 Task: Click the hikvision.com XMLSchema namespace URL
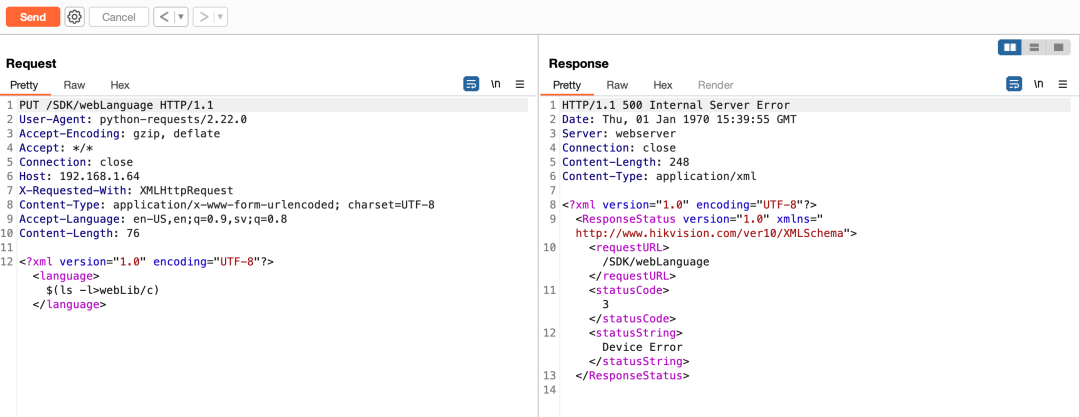coord(710,233)
